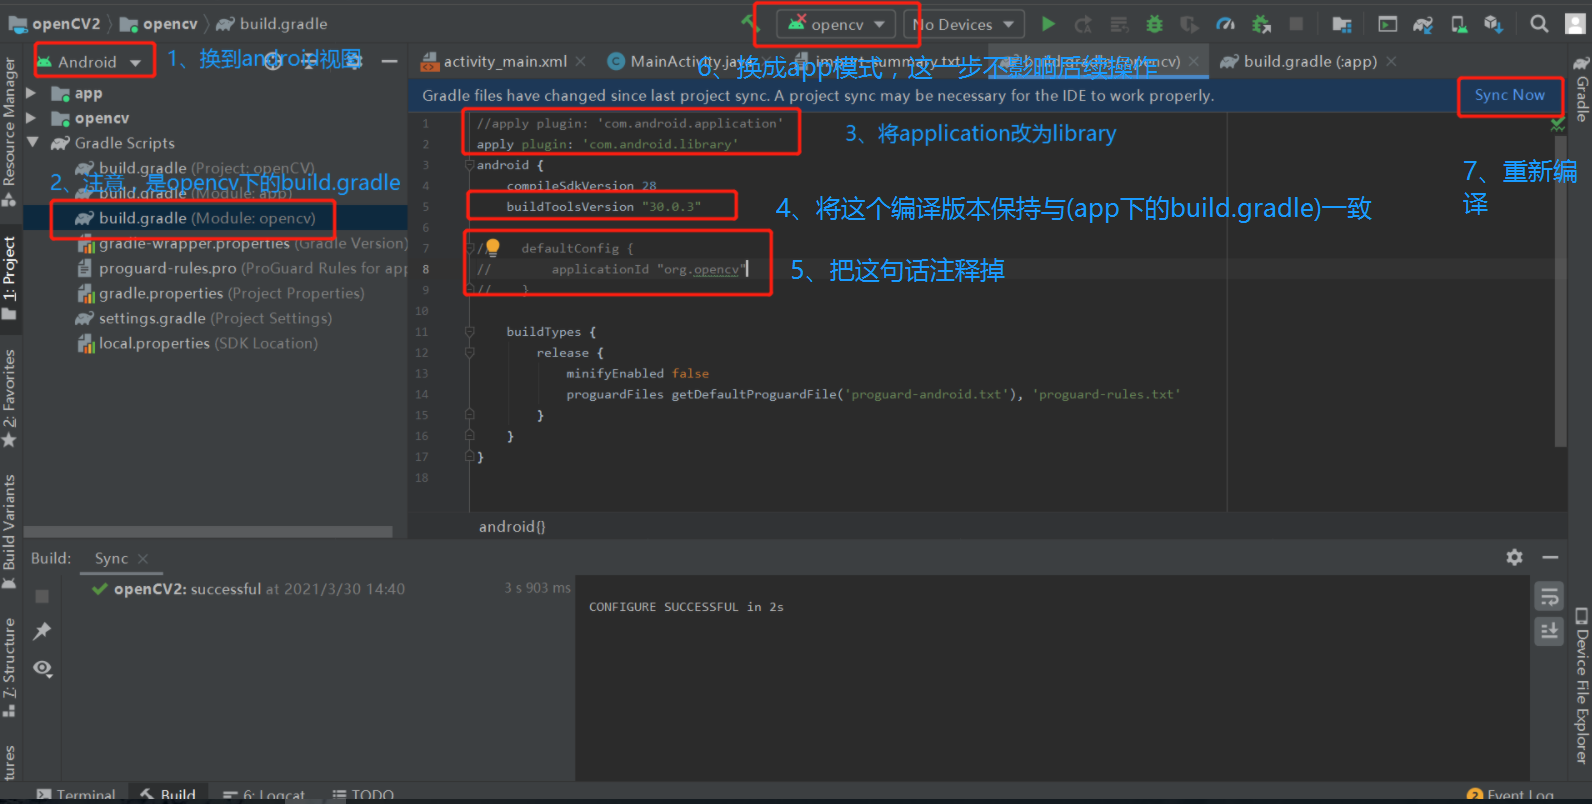Open the SDK Manager icon
Image resolution: width=1592 pixels, height=804 pixels.
point(1493,24)
